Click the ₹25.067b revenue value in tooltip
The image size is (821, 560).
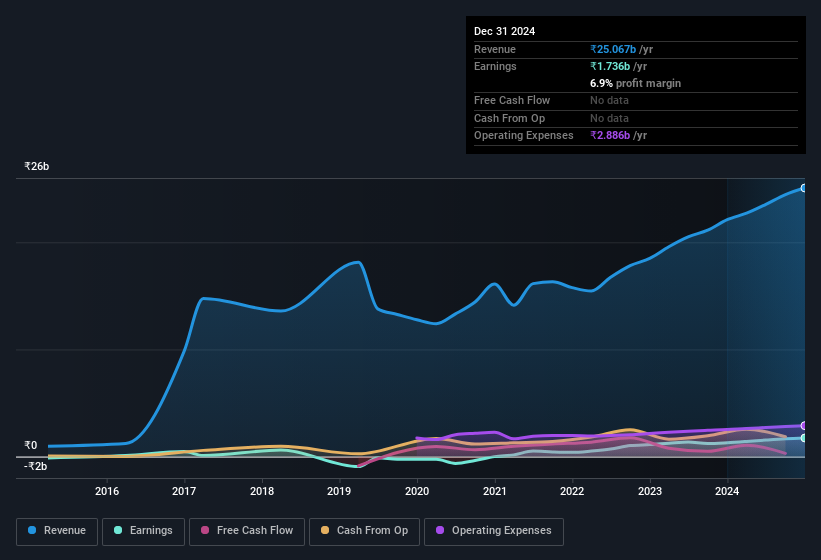coord(613,49)
